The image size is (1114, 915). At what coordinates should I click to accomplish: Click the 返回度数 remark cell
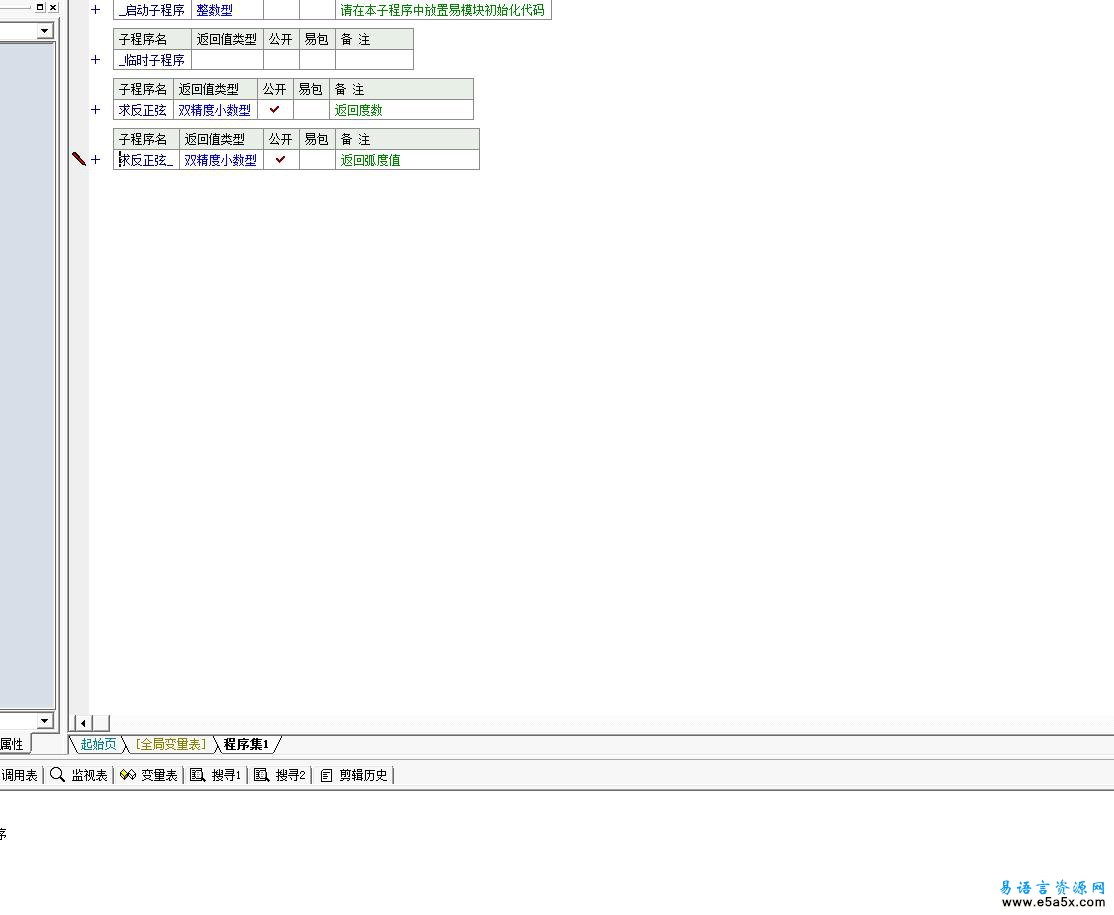pos(401,109)
